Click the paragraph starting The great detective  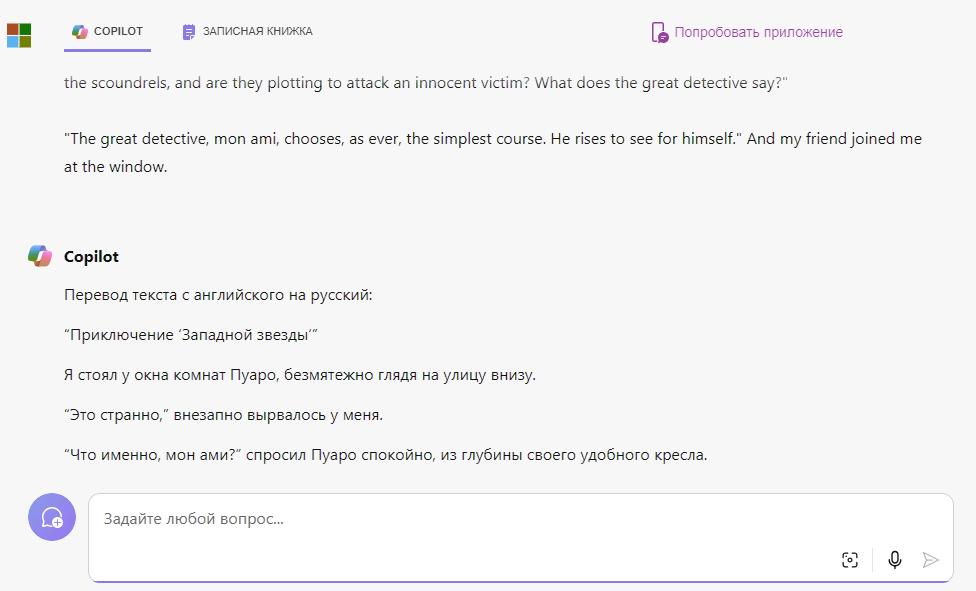[492, 153]
